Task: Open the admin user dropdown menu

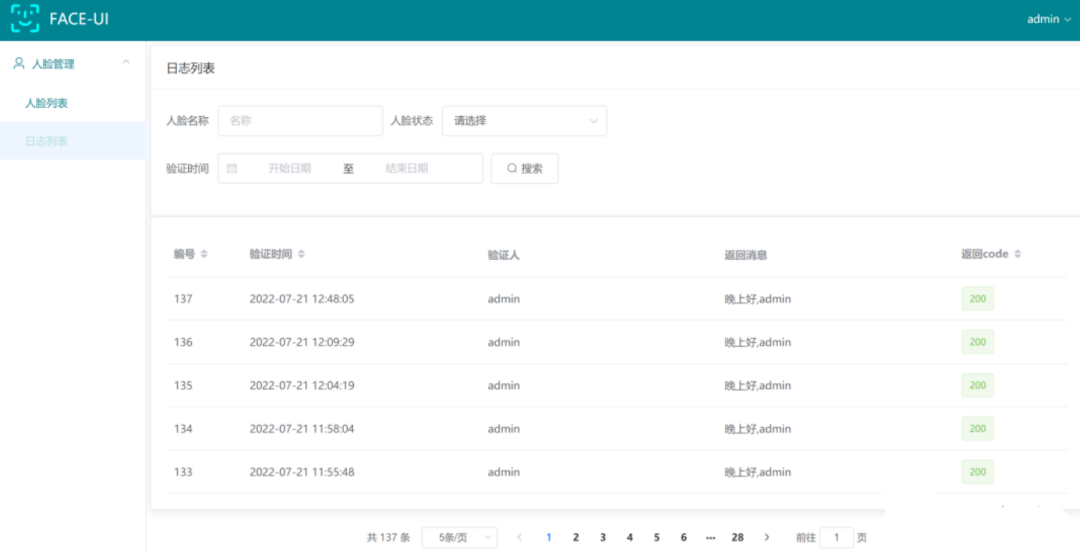Action: (x=1048, y=19)
